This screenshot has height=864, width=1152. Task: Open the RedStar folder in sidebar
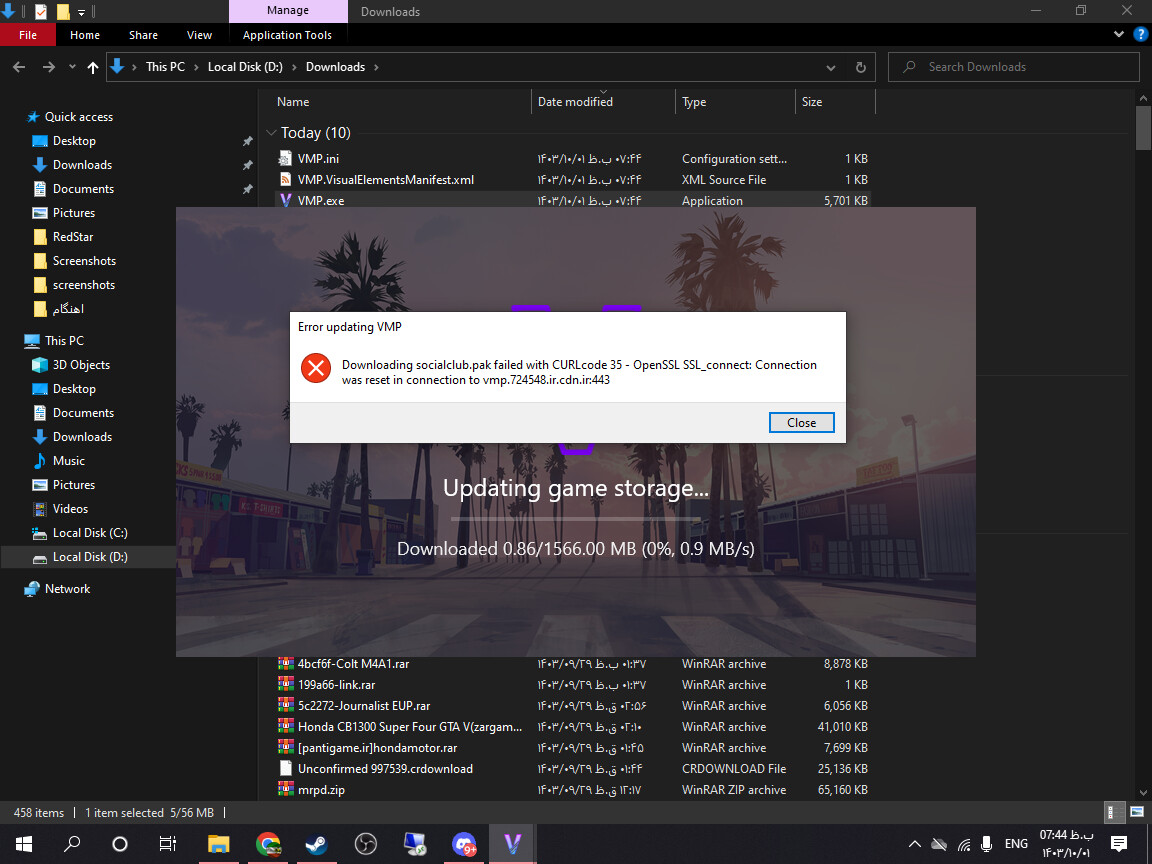(72, 237)
